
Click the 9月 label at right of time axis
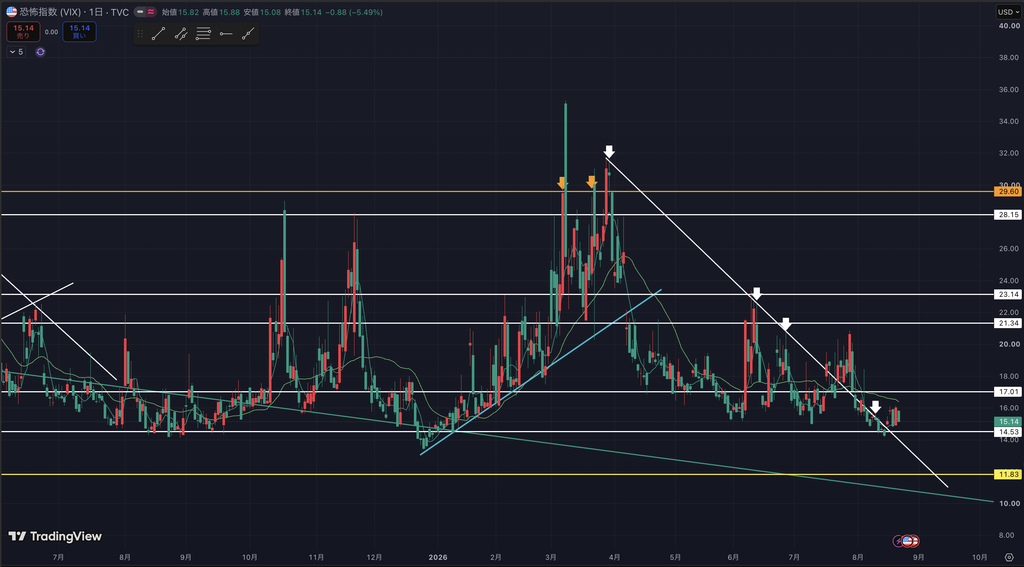(x=918, y=557)
